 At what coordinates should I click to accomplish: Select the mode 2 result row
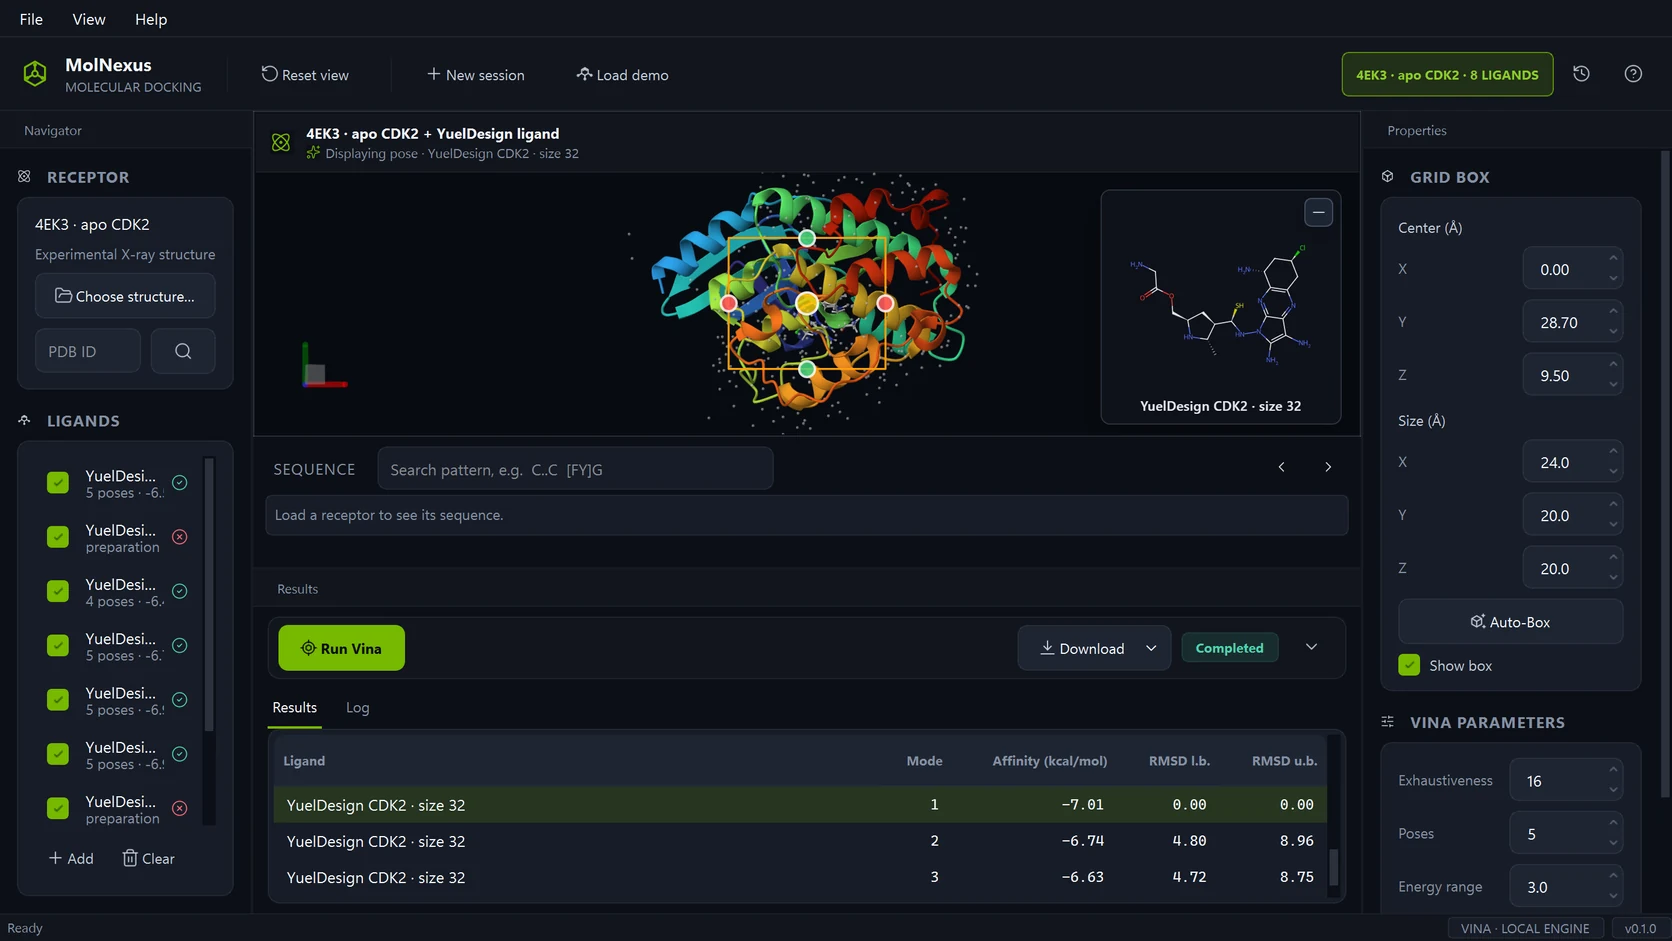pos(799,841)
